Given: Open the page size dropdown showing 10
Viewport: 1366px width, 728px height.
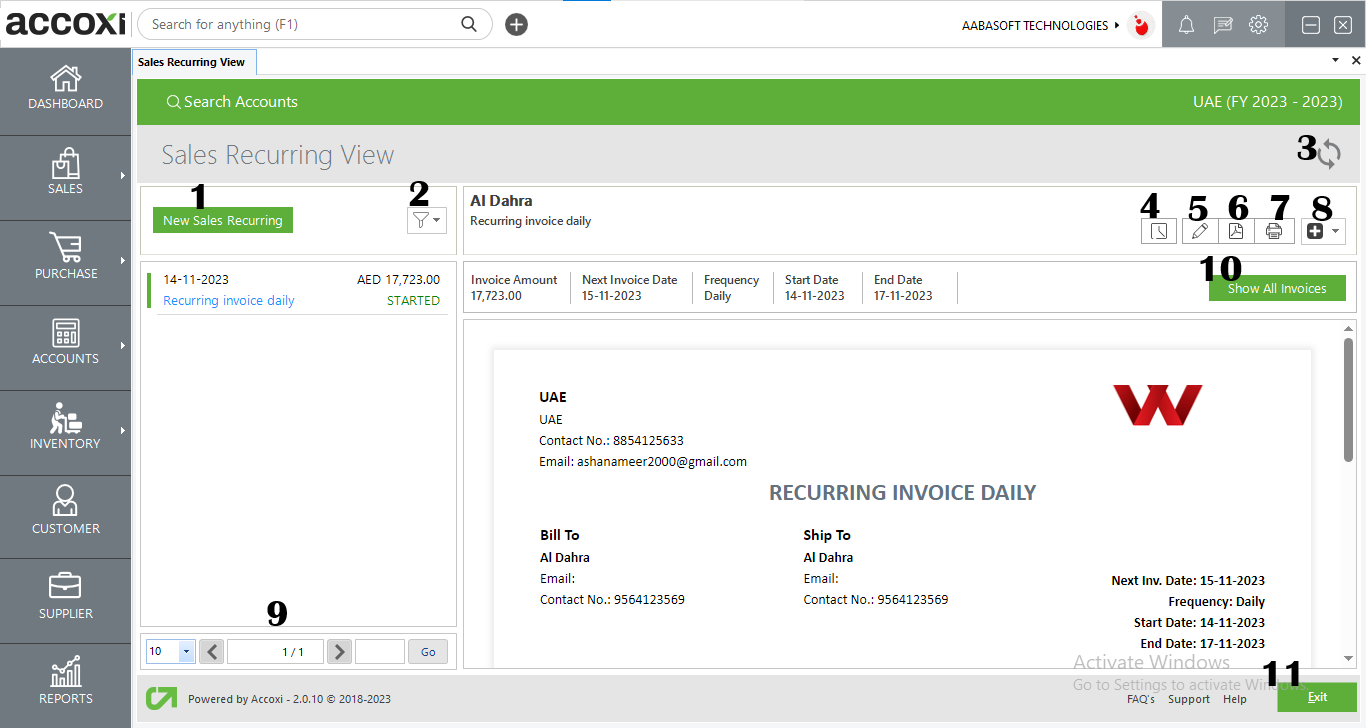Looking at the screenshot, I should click(170, 651).
